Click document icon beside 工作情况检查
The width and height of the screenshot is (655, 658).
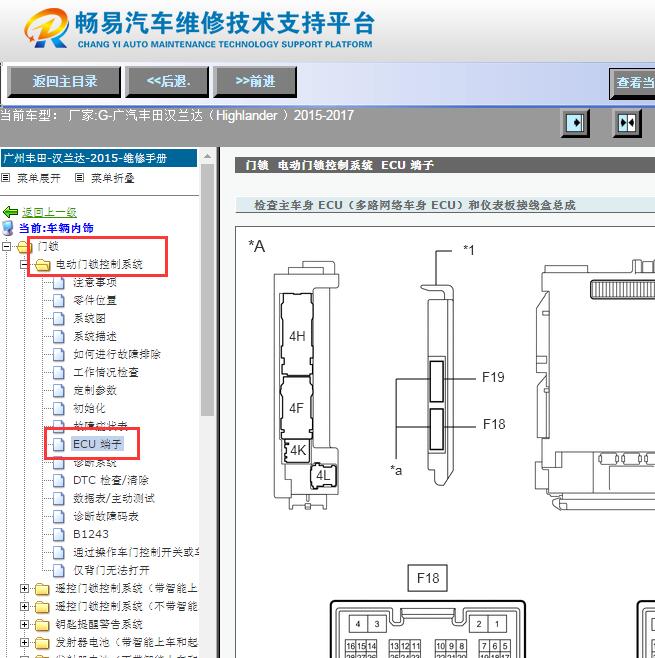click(59, 373)
